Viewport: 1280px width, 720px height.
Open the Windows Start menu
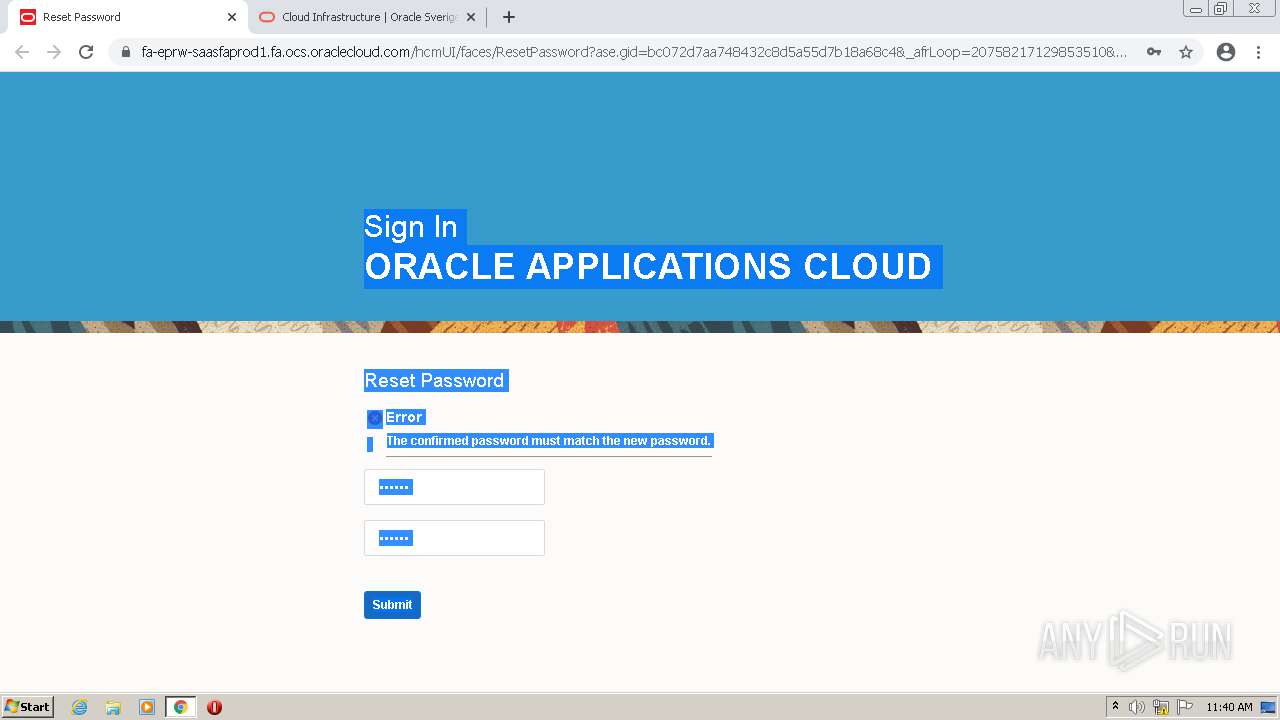pyautogui.click(x=28, y=707)
